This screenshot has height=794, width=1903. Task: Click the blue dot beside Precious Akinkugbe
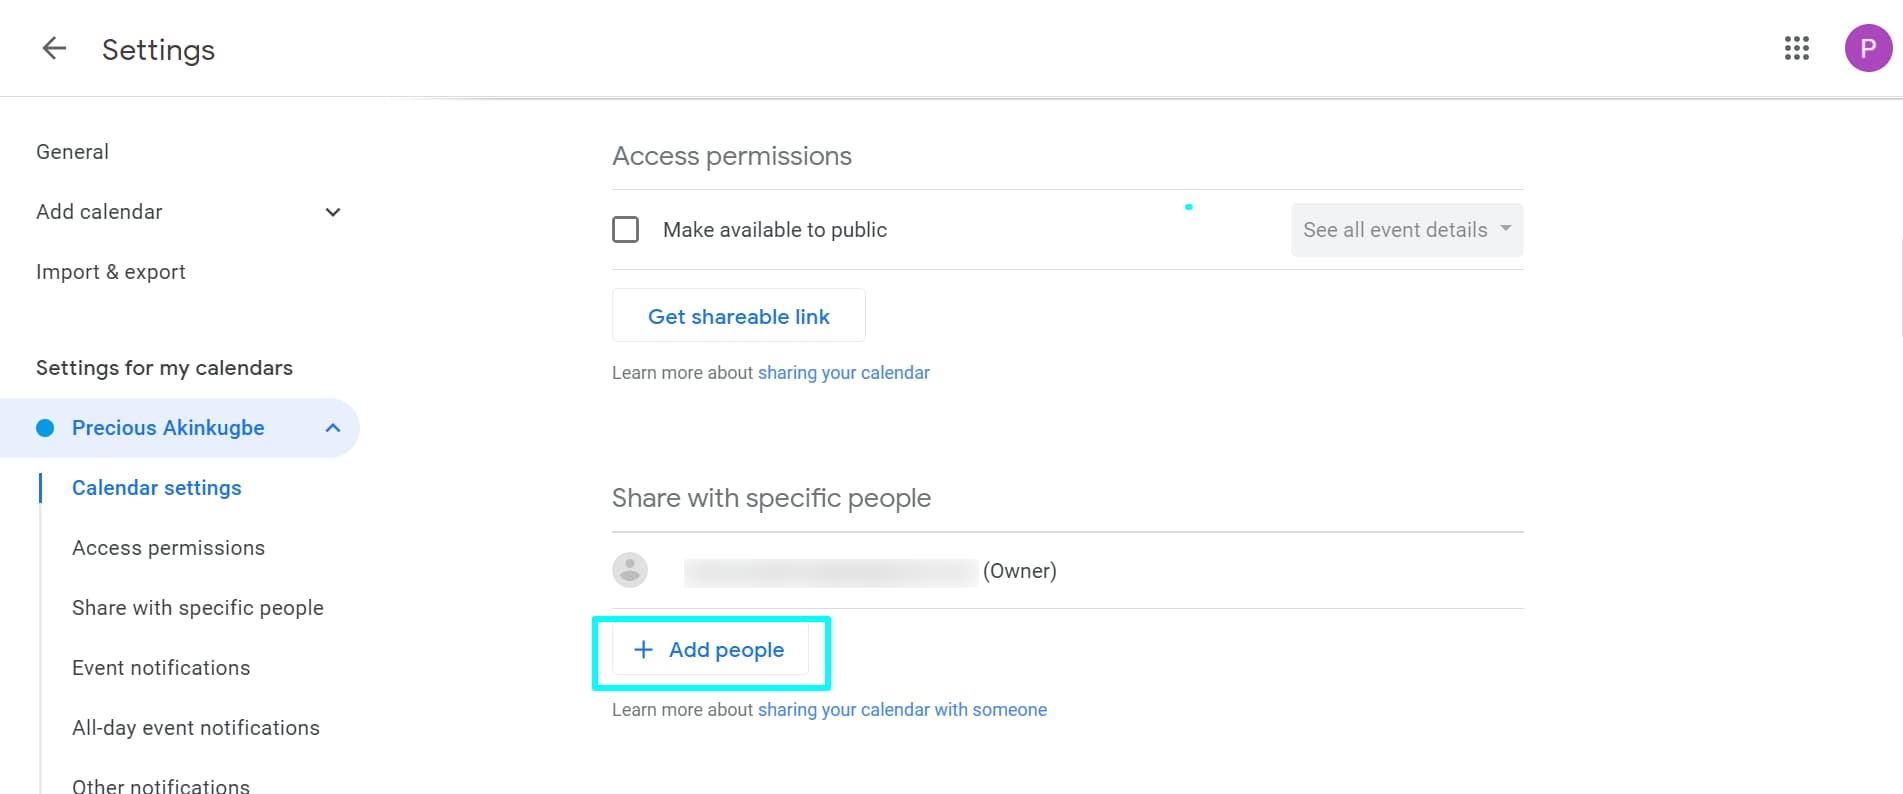click(x=45, y=428)
